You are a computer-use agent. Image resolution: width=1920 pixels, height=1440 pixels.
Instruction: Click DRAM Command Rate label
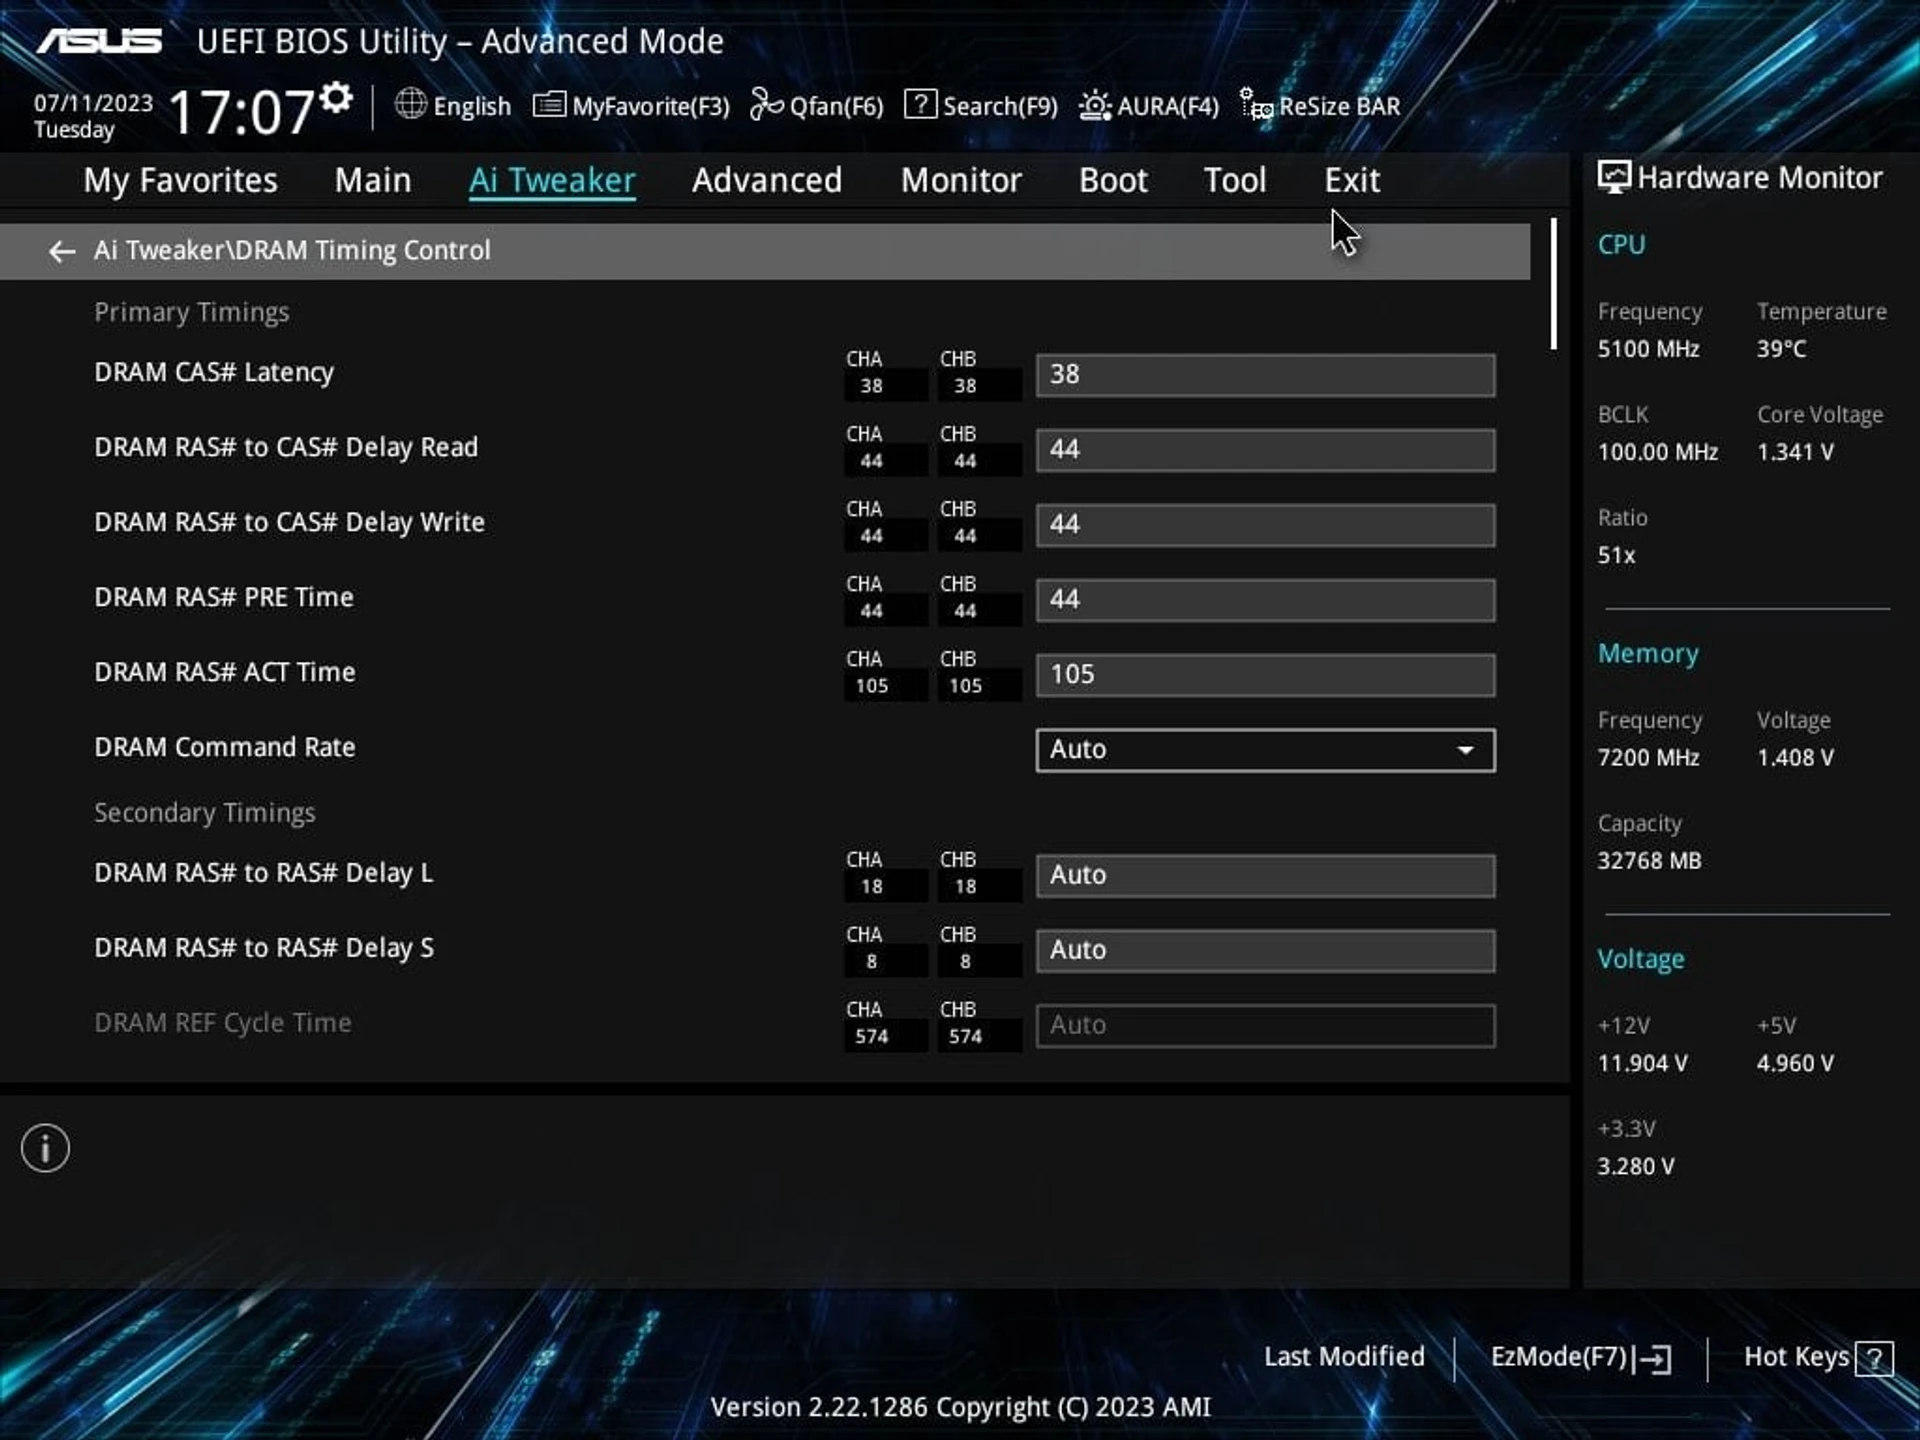(x=225, y=747)
